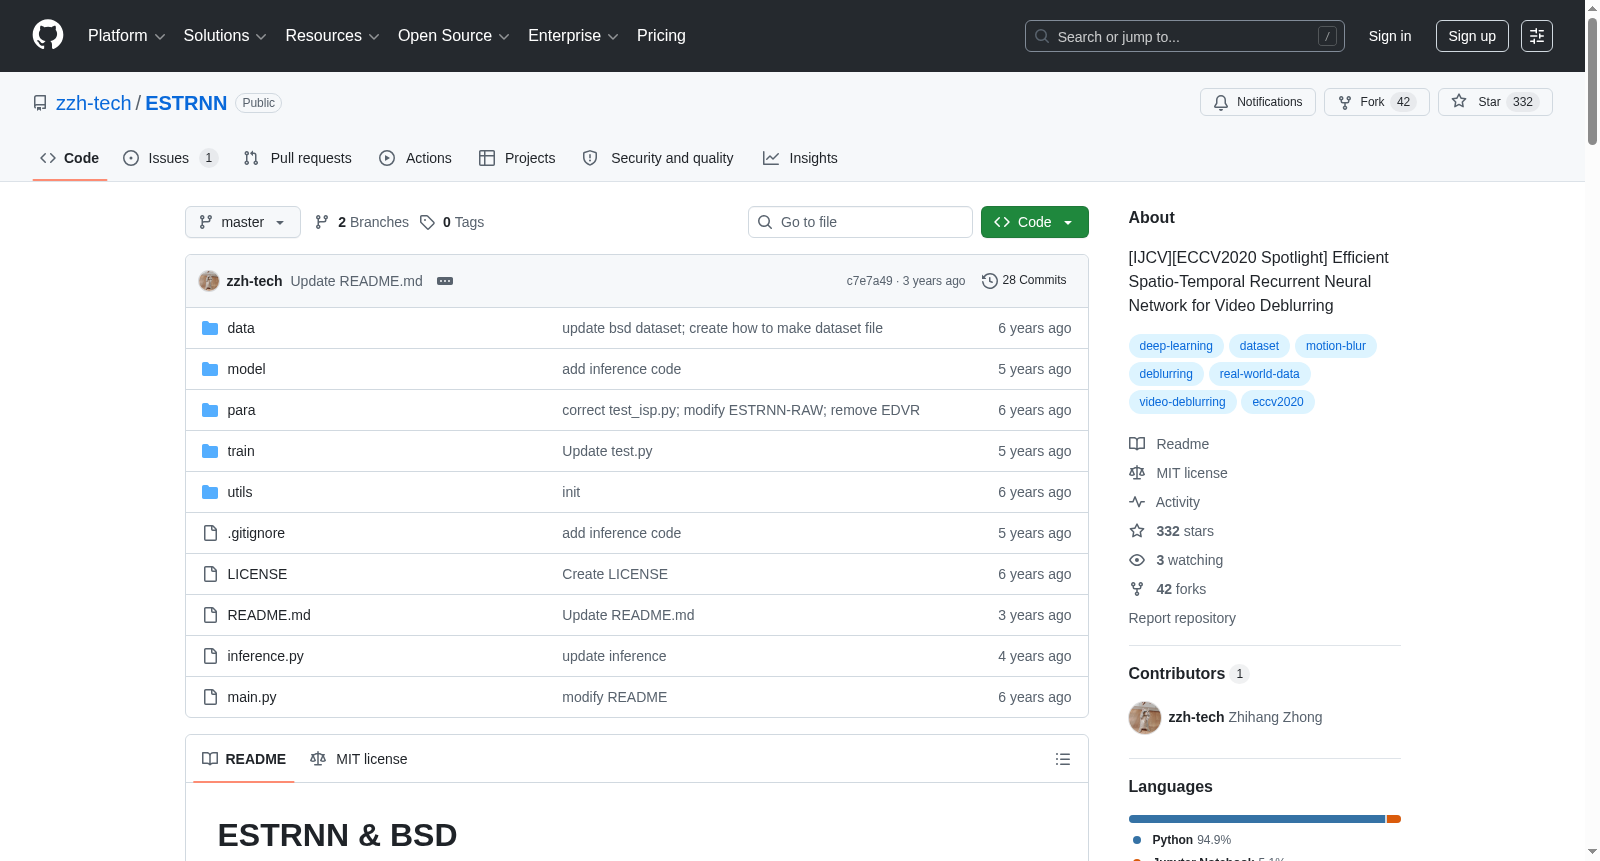
Task: Switch to the Projects tab
Action: [517, 158]
